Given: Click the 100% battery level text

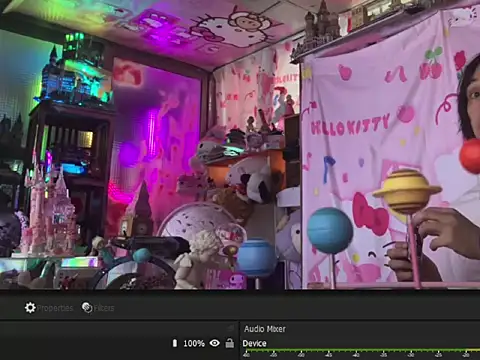Looking at the screenshot, I should 194,343.
